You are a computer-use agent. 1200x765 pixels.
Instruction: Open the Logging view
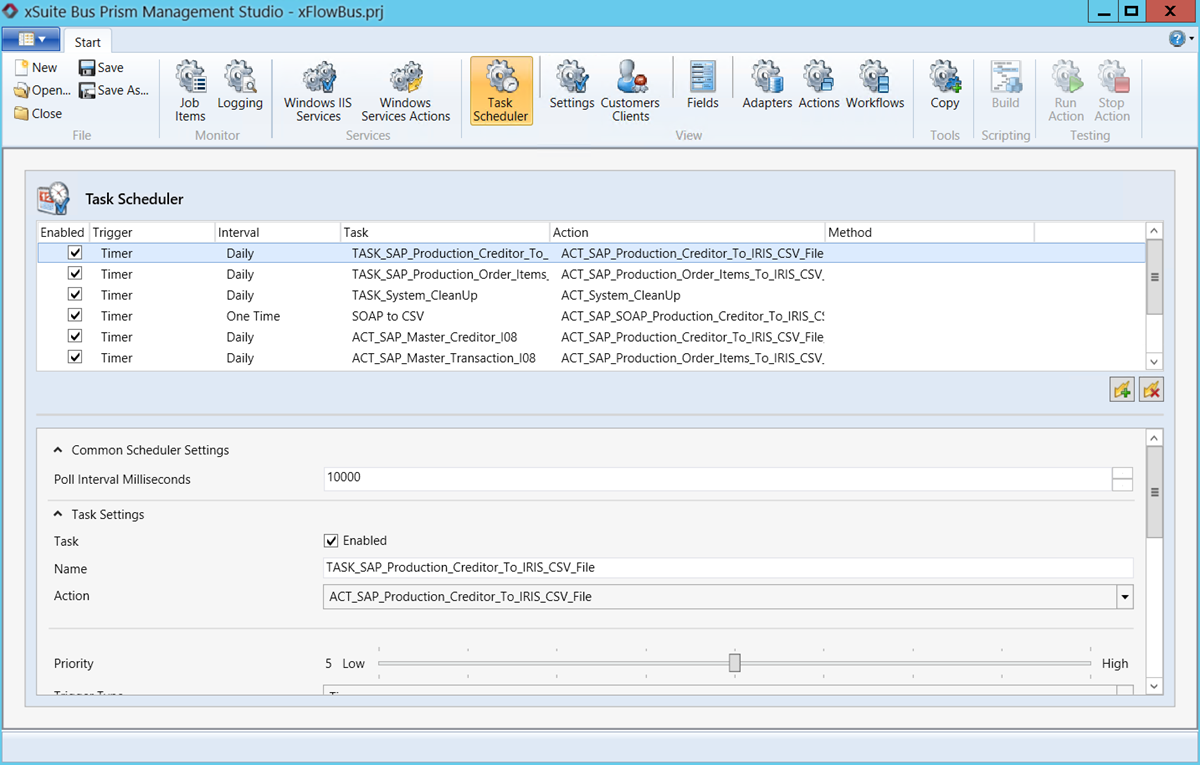click(240, 90)
